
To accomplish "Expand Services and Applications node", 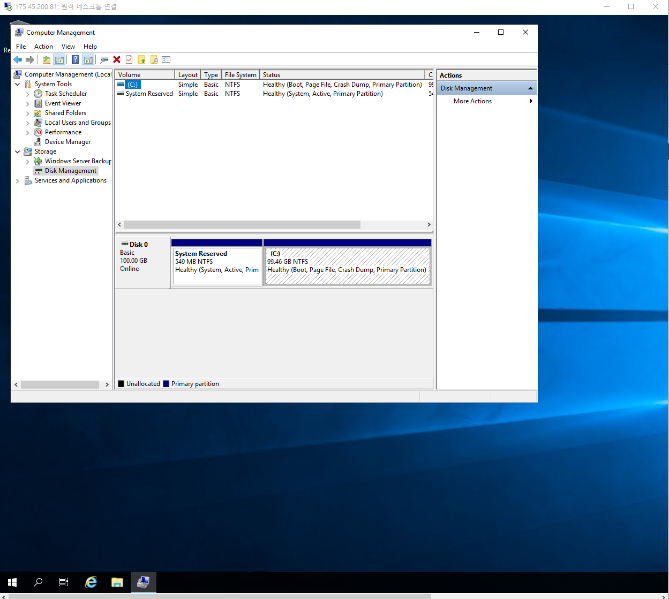I will [x=17, y=181].
